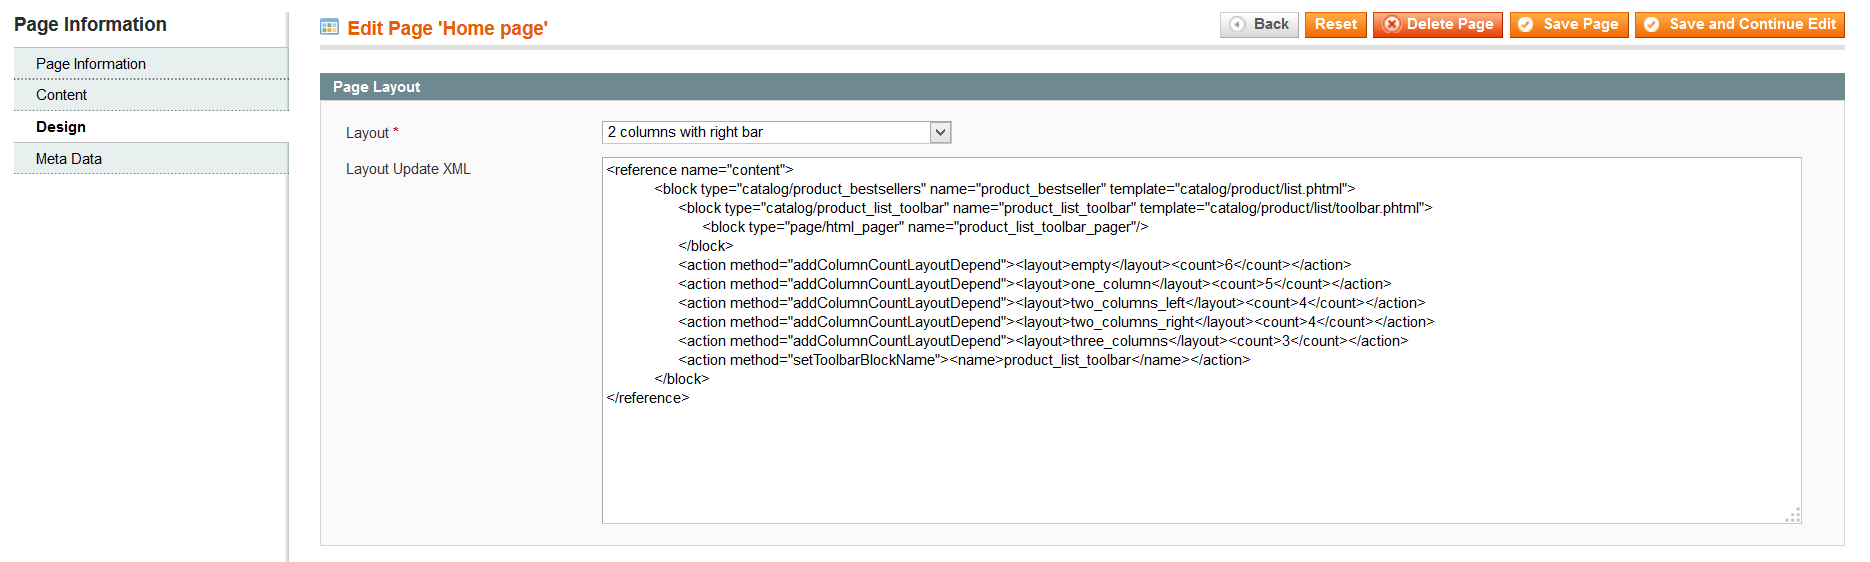Select the Design tab

click(x=61, y=127)
